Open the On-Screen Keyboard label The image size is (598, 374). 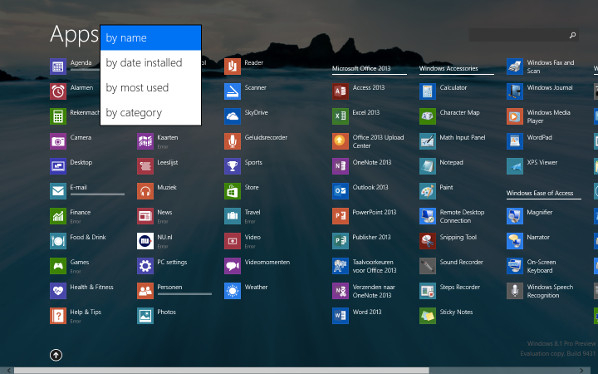point(541,266)
